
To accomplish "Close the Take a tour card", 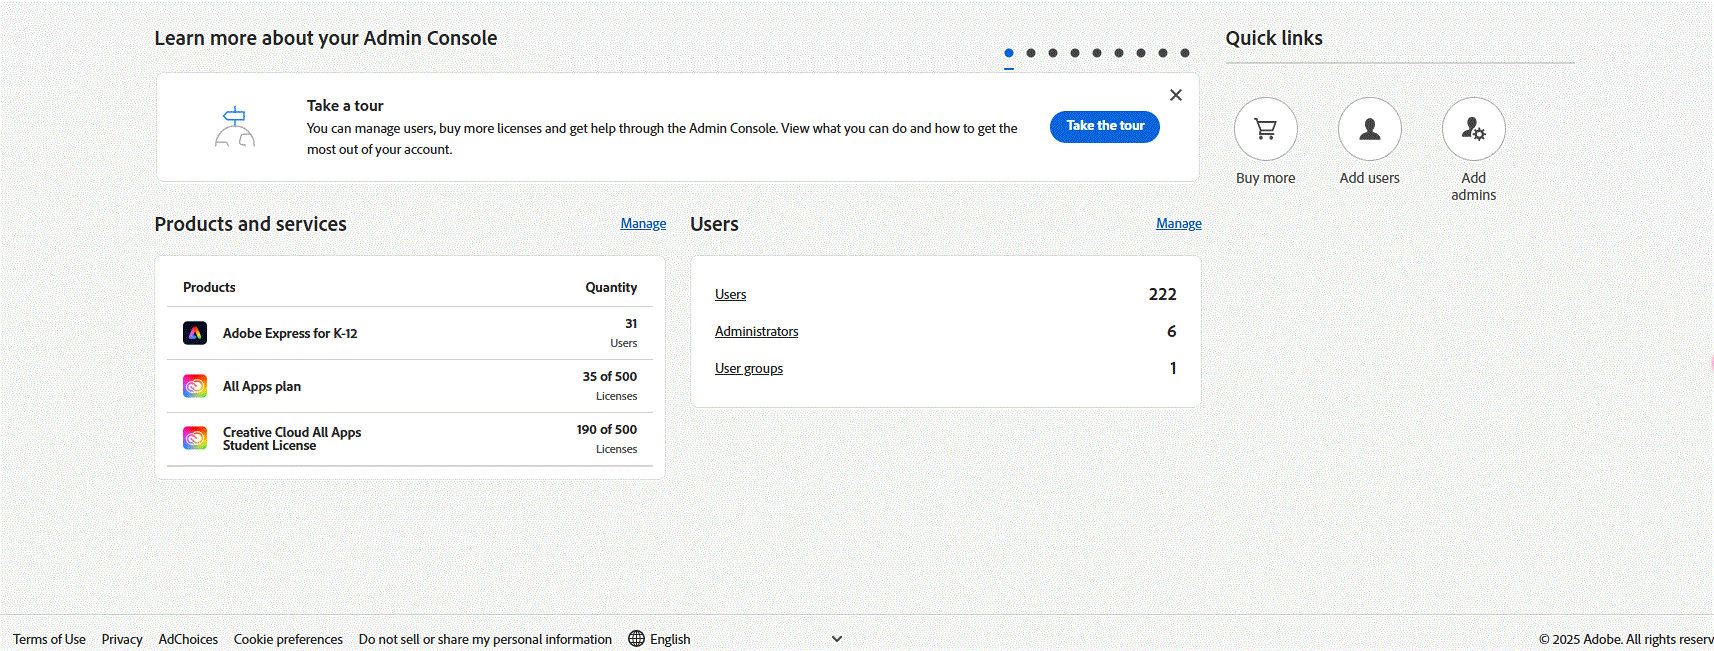I will click(1176, 95).
